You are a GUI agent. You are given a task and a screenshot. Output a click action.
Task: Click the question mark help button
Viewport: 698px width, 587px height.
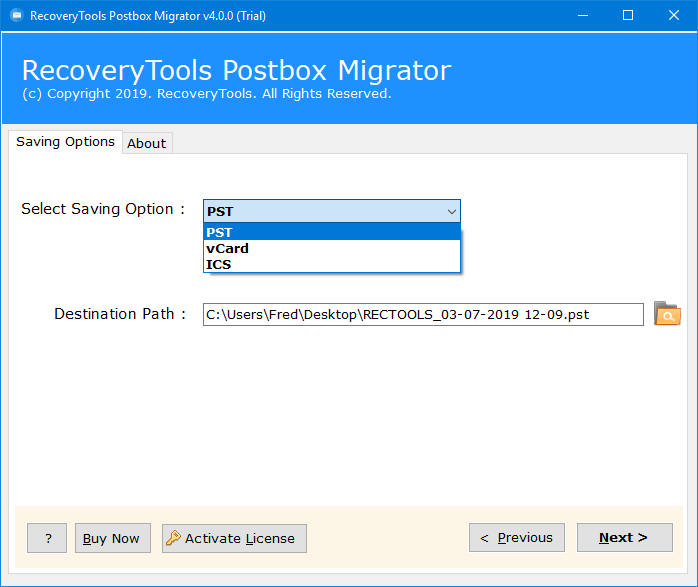tap(47, 538)
